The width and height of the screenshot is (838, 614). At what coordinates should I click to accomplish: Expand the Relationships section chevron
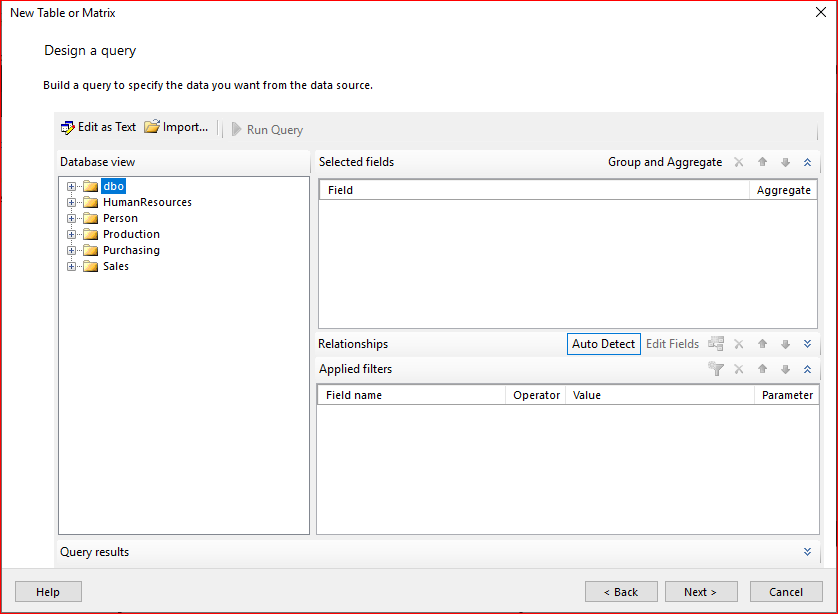(807, 344)
